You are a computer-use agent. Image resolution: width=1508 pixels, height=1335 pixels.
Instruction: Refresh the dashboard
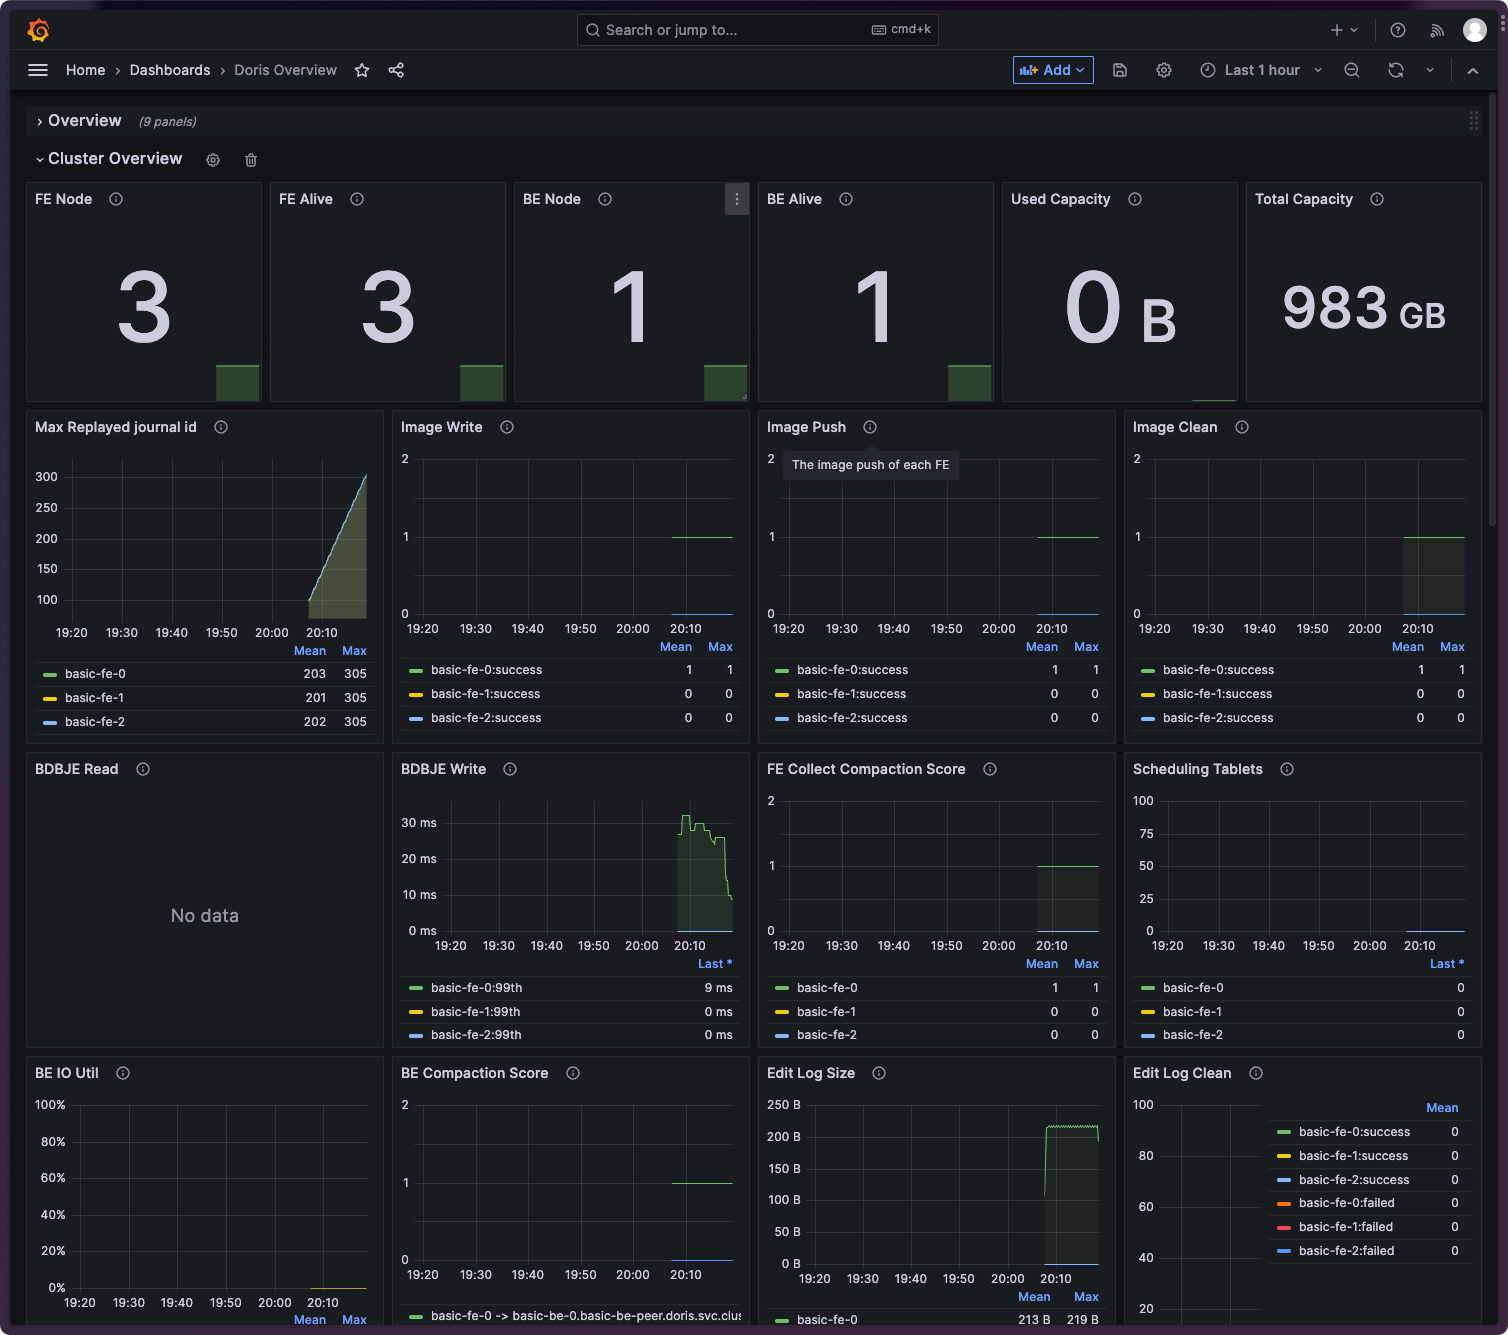coord(1395,70)
